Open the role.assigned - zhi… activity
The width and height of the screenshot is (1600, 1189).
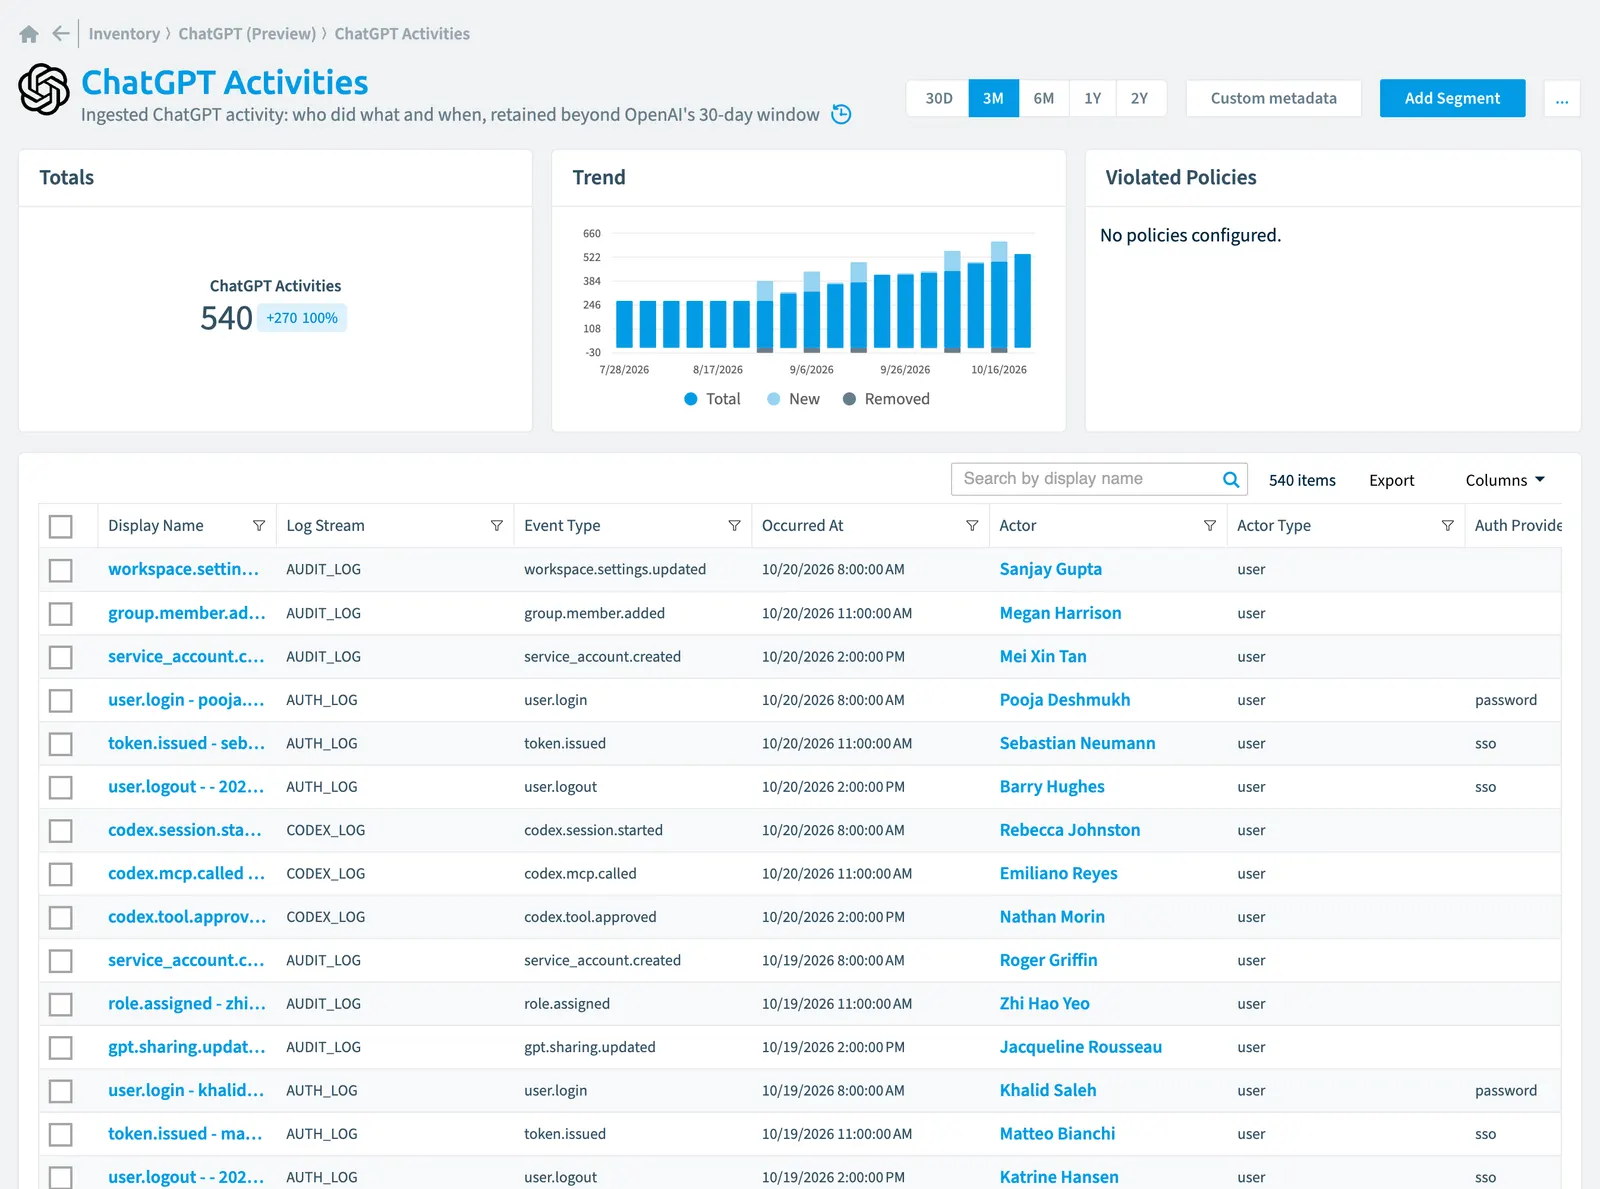pos(186,1003)
